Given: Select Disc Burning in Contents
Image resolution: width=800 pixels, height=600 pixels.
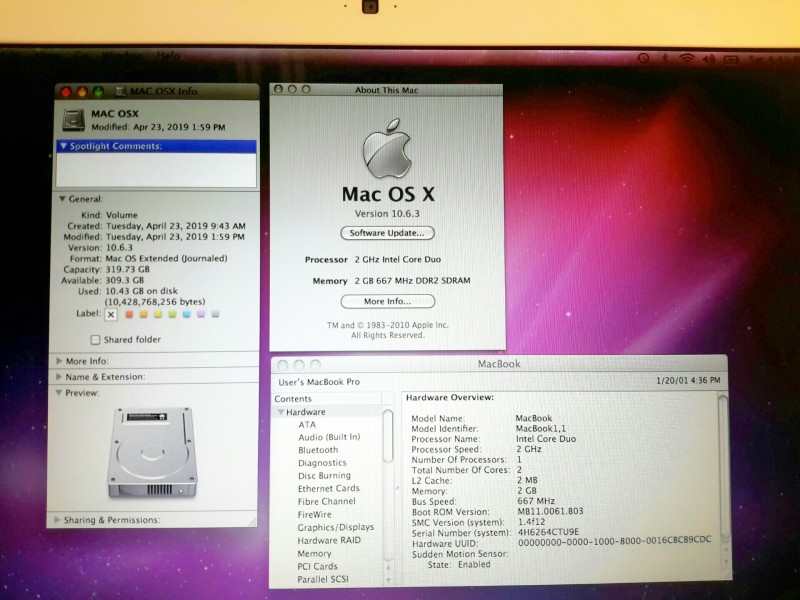Looking at the screenshot, I should point(324,476).
